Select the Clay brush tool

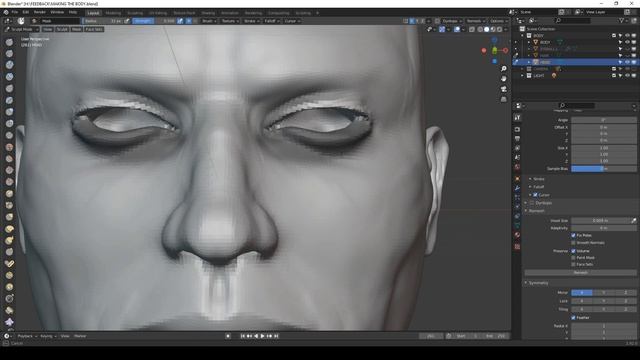pyautogui.click(x=9, y=65)
